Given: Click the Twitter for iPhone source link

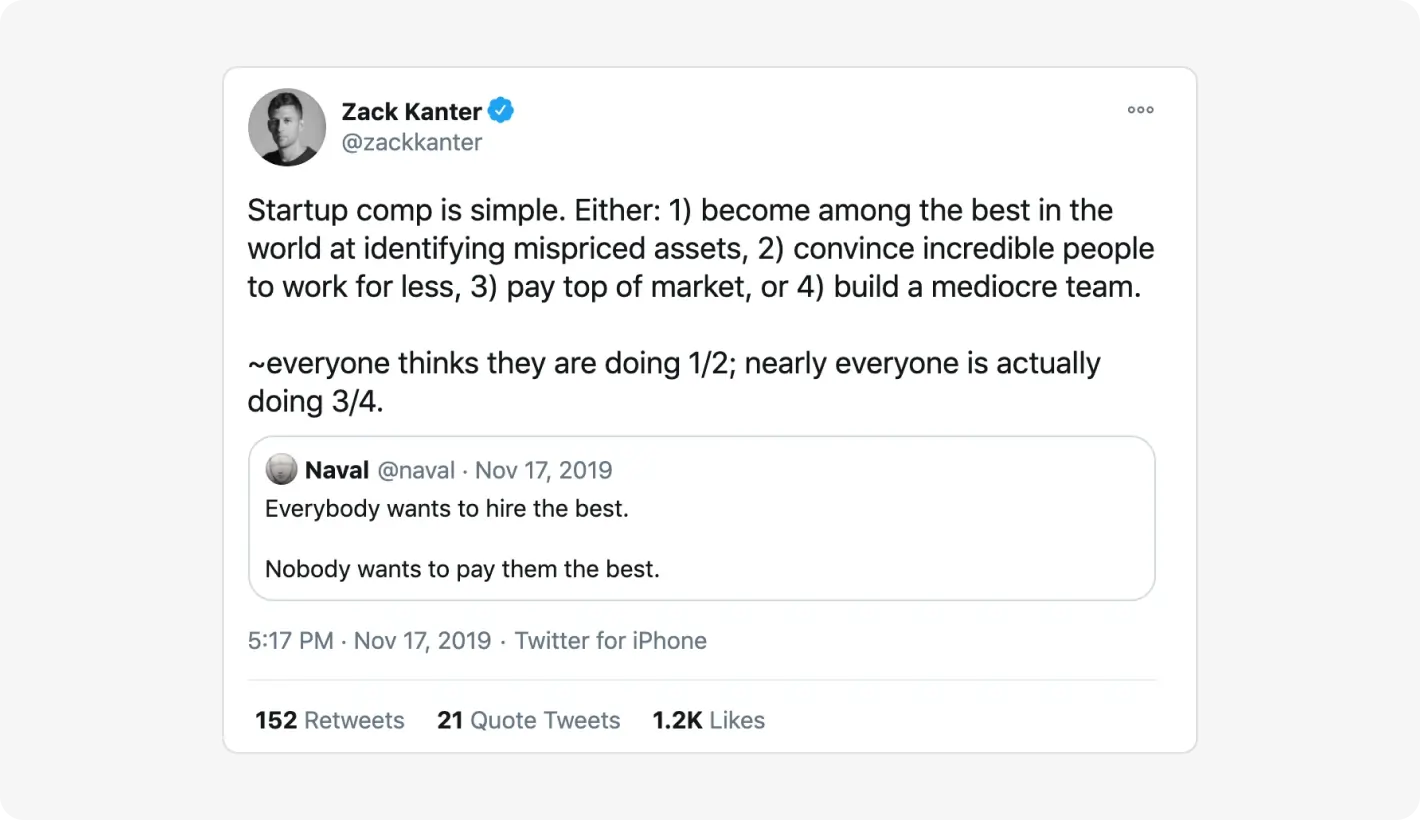Looking at the screenshot, I should point(610,641).
